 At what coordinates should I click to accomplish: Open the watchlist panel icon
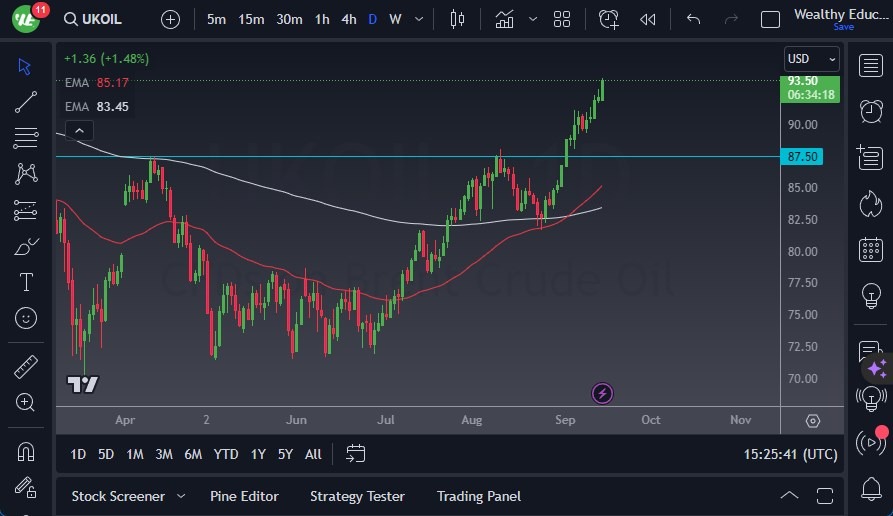(x=870, y=65)
